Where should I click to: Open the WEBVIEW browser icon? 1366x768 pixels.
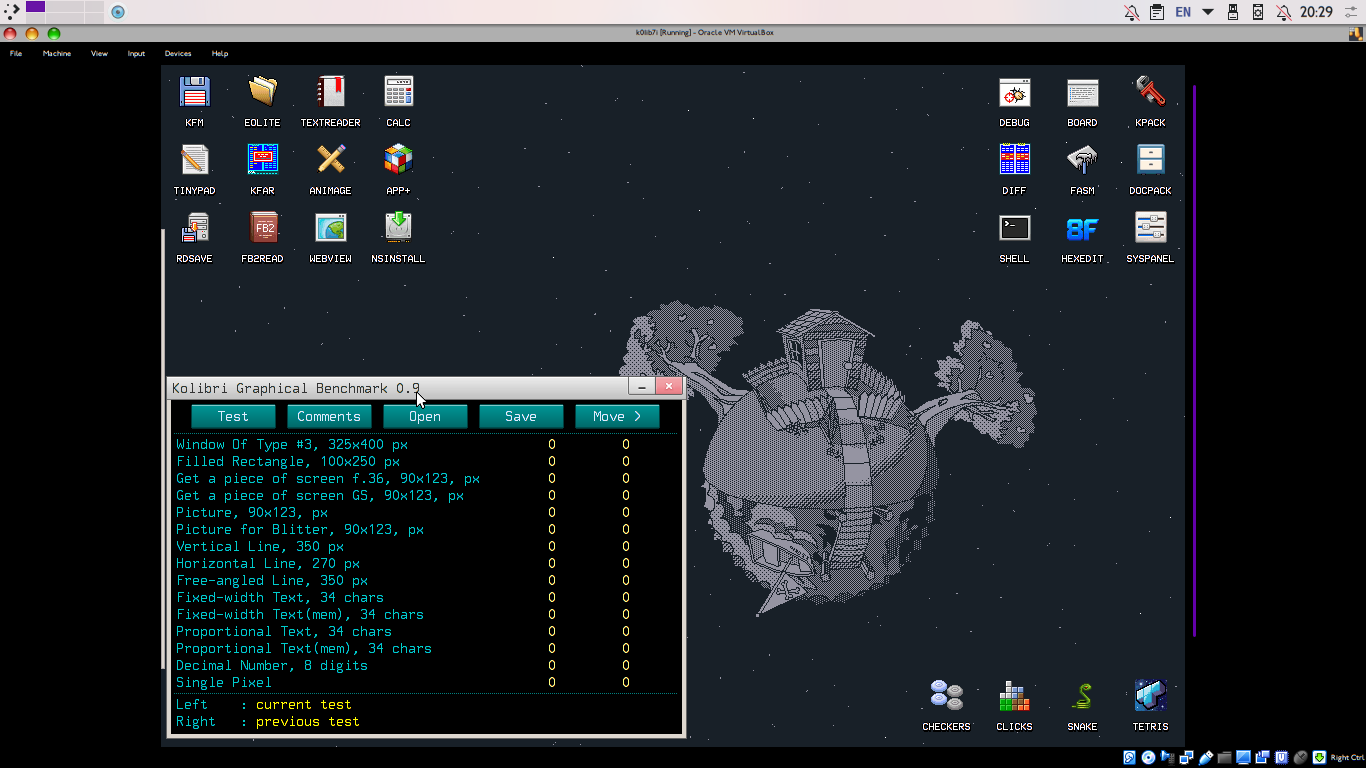click(330, 228)
